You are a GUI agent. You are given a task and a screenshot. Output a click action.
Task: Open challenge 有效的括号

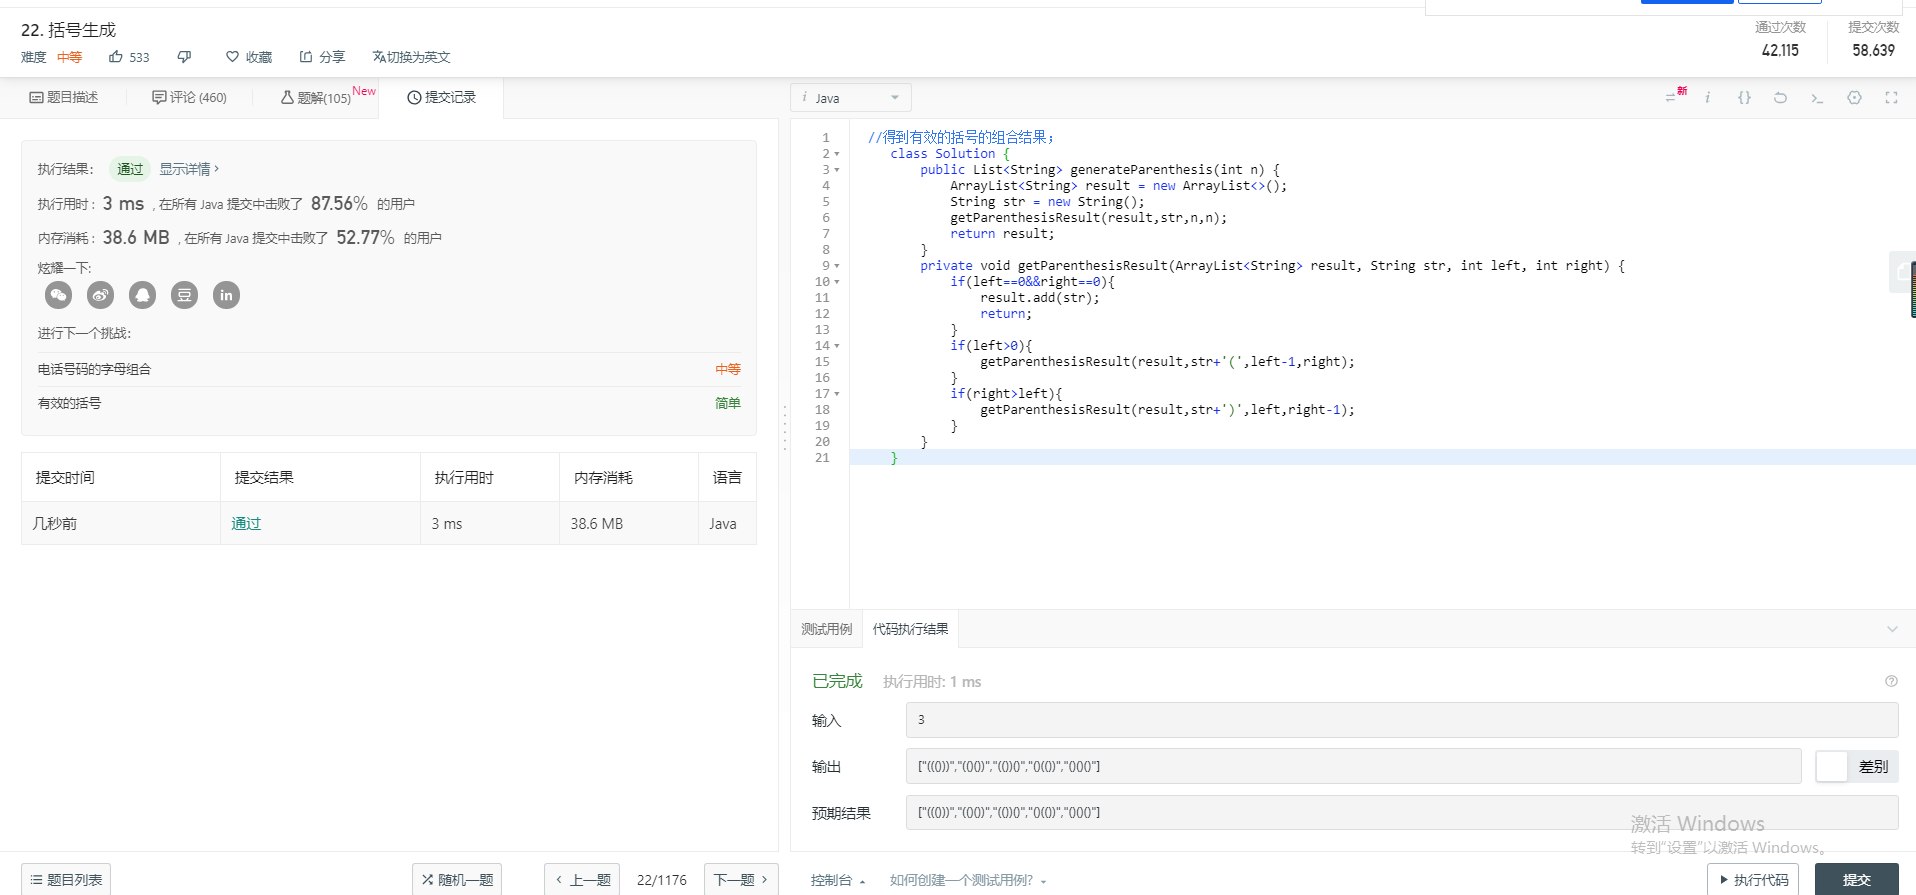[x=69, y=403]
